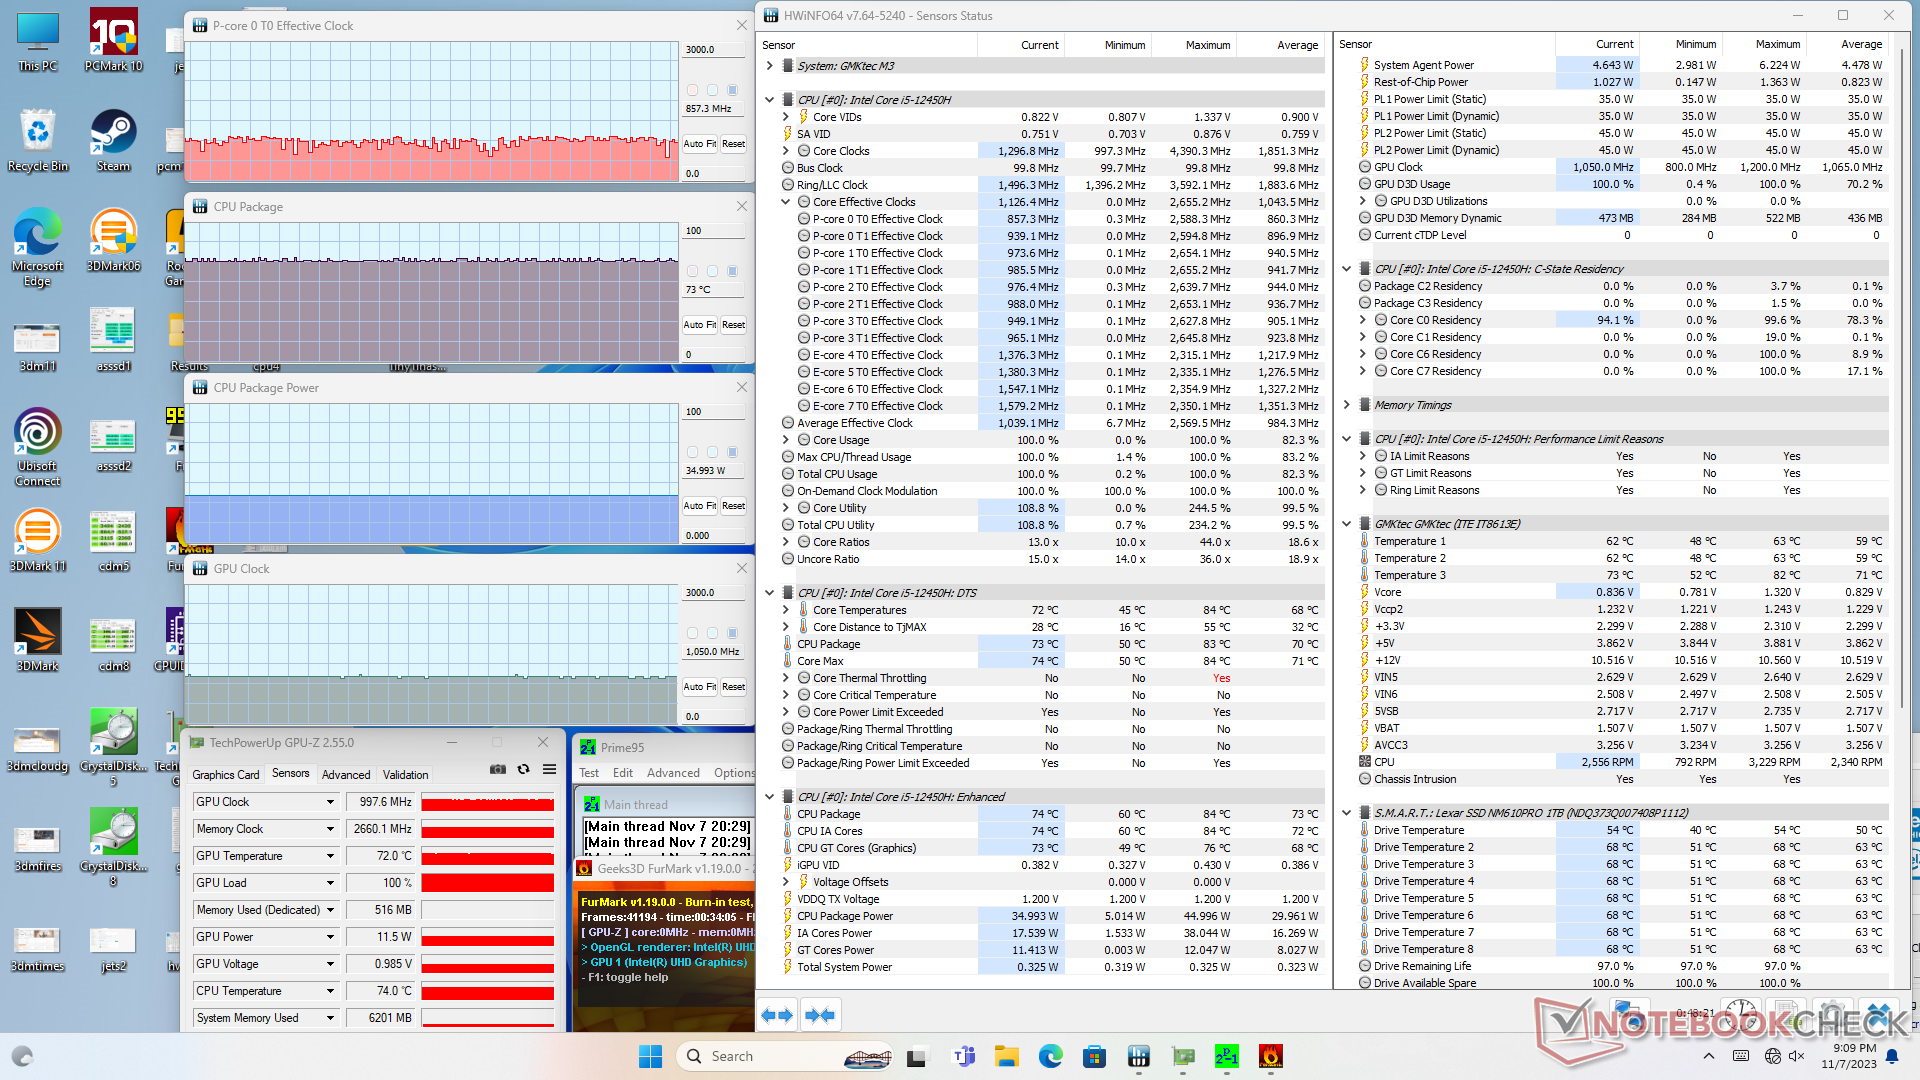Click HWiNFO expand columns arrows button
The height and width of the screenshot is (1080, 1920).
(x=777, y=1015)
